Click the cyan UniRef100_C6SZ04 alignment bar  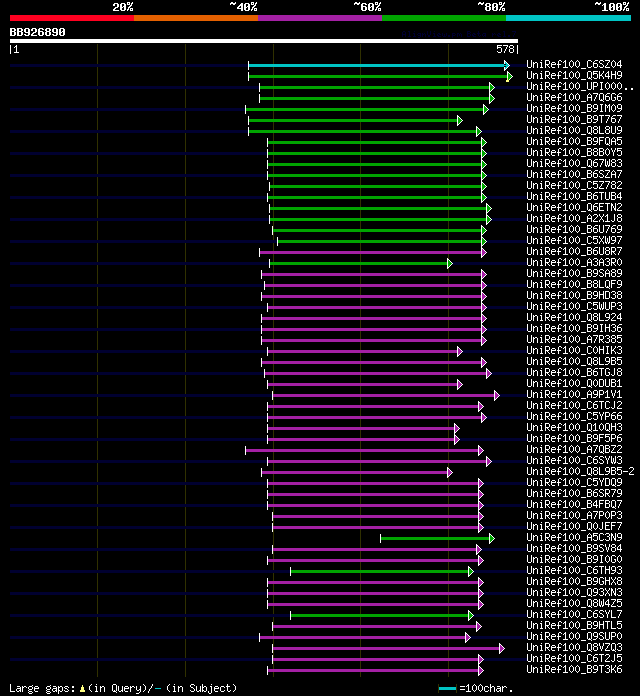coord(376,66)
